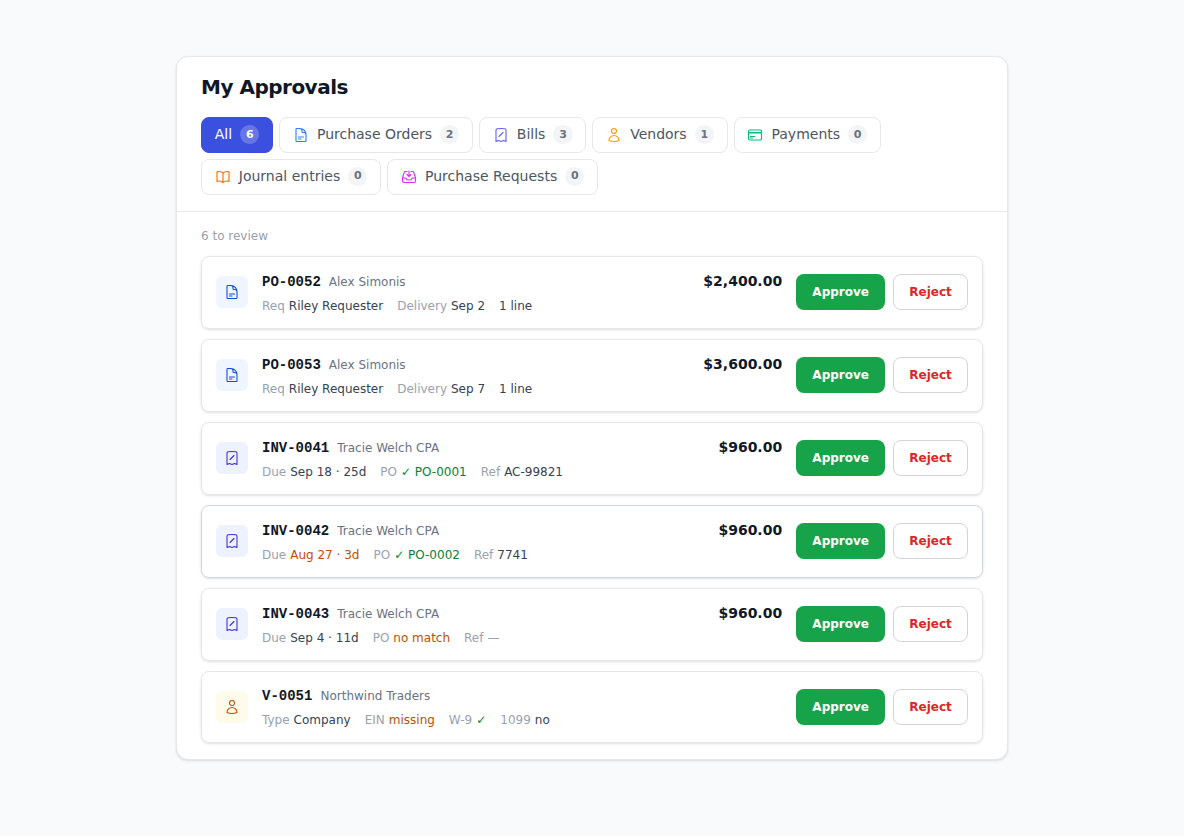Show All approvals tab
This screenshot has width=1184, height=836.
click(x=236, y=135)
